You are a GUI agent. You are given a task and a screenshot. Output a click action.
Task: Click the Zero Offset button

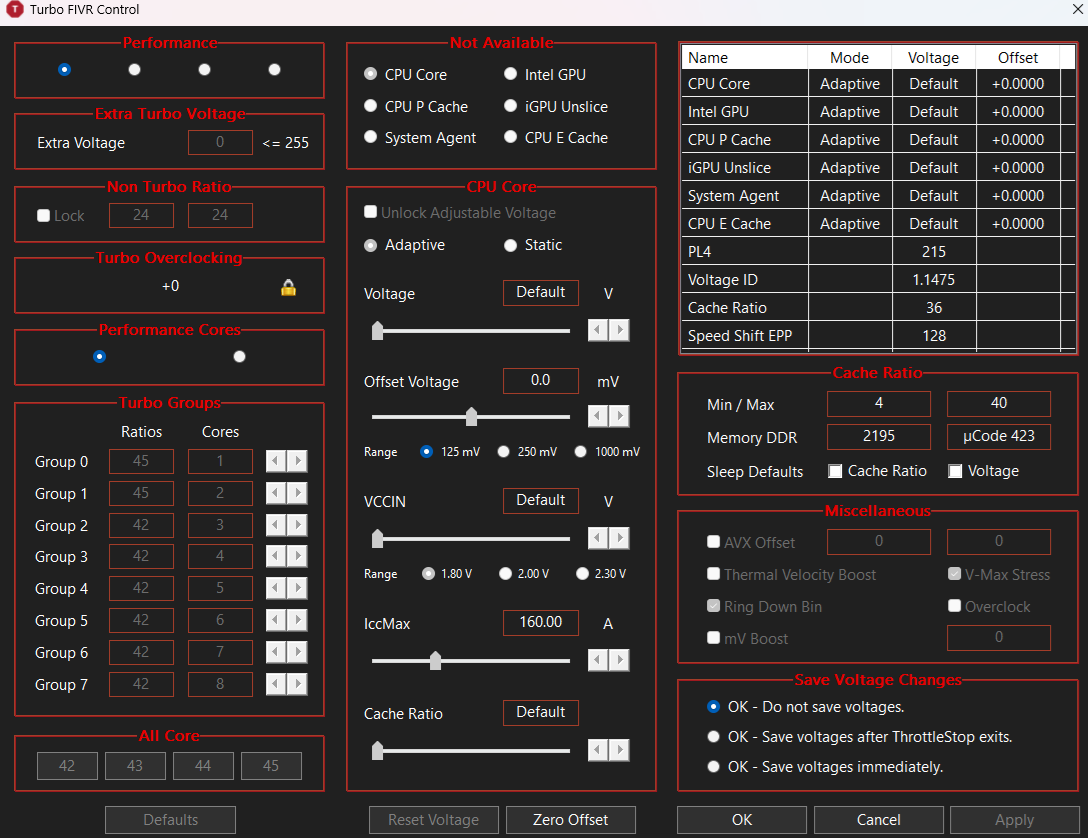pos(570,820)
